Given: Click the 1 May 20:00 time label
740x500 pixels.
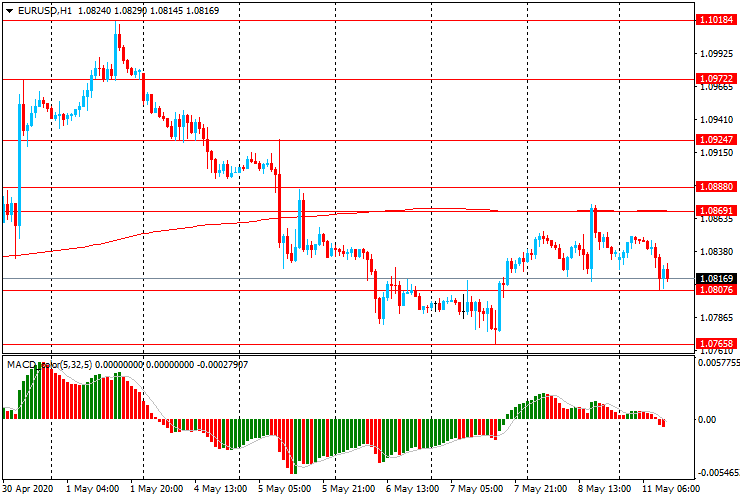Looking at the screenshot, I should coord(158,489).
